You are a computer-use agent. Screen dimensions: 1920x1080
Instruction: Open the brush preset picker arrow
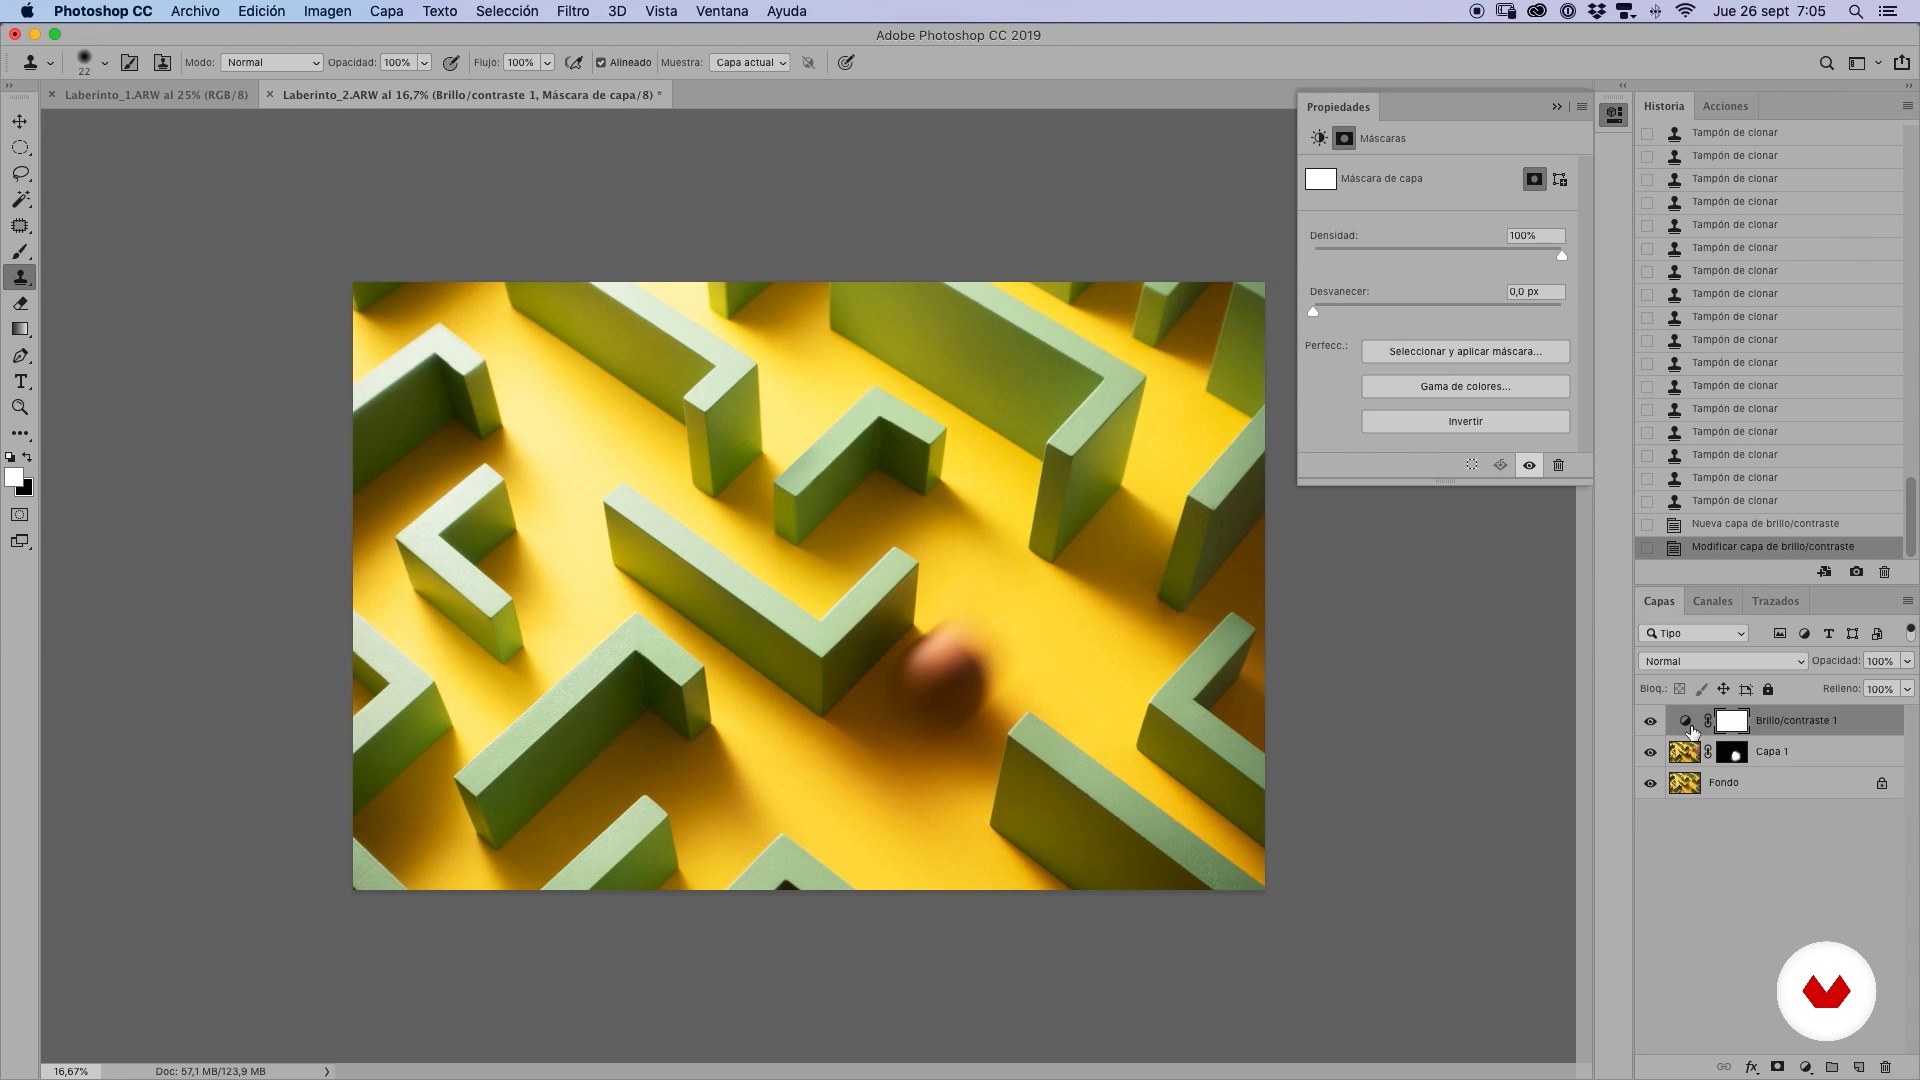104,63
